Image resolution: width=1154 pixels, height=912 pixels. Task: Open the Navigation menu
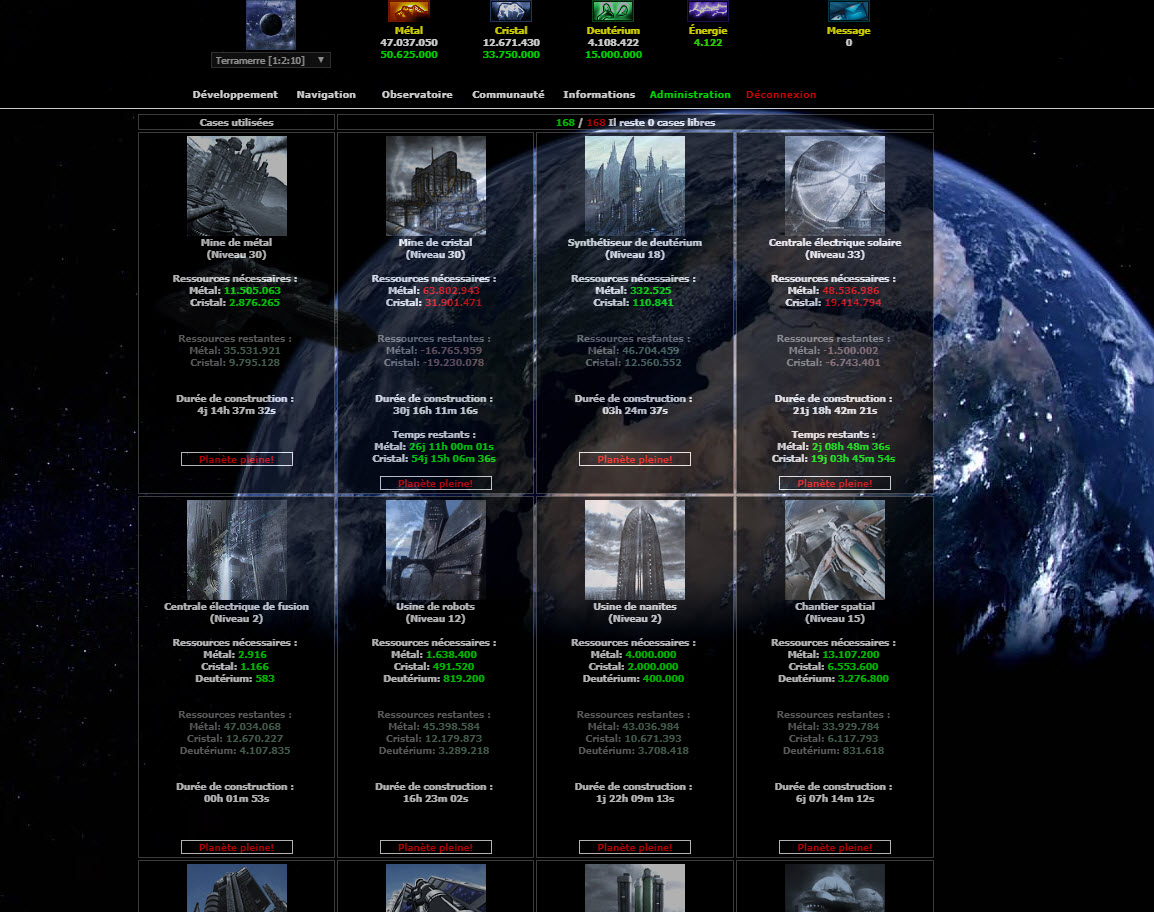(x=326, y=95)
